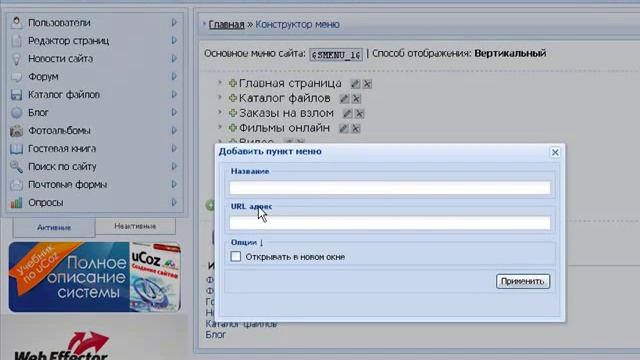Expand Пользователи submenu arrow
640x360 pixels.
click(x=174, y=22)
